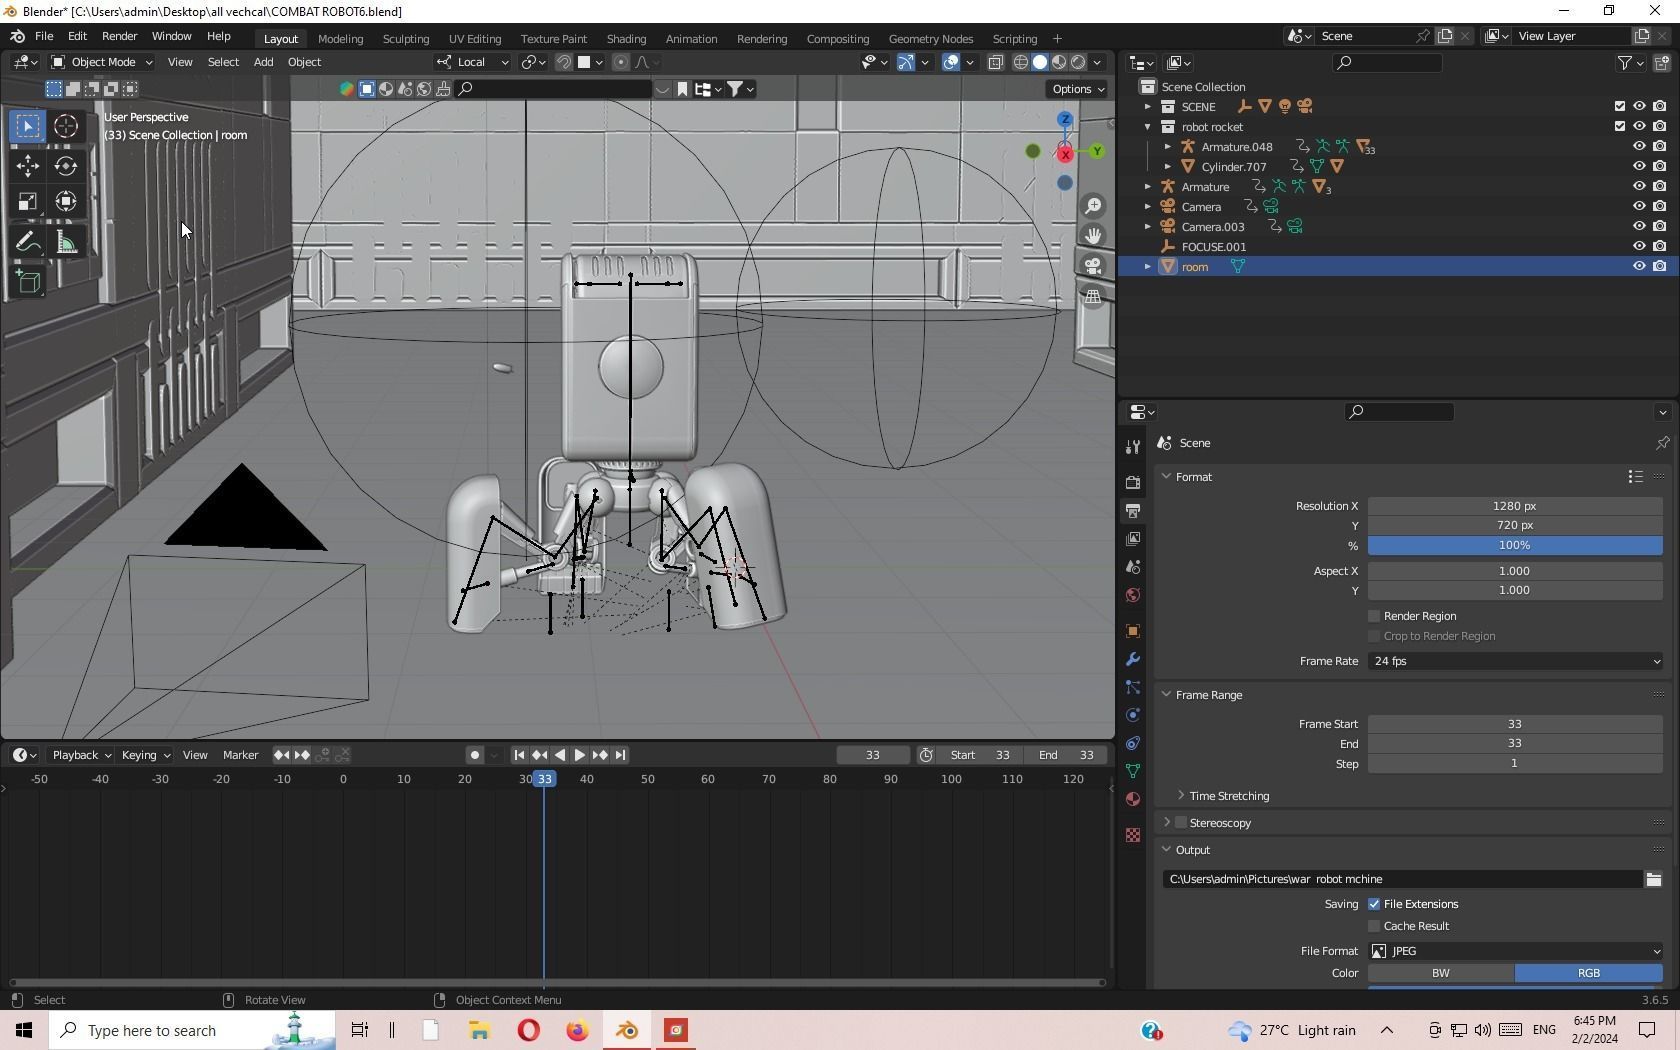The height and width of the screenshot is (1050, 1680).
Task: Switch to Shading workspace tab
Action: [x=626, y=38]
